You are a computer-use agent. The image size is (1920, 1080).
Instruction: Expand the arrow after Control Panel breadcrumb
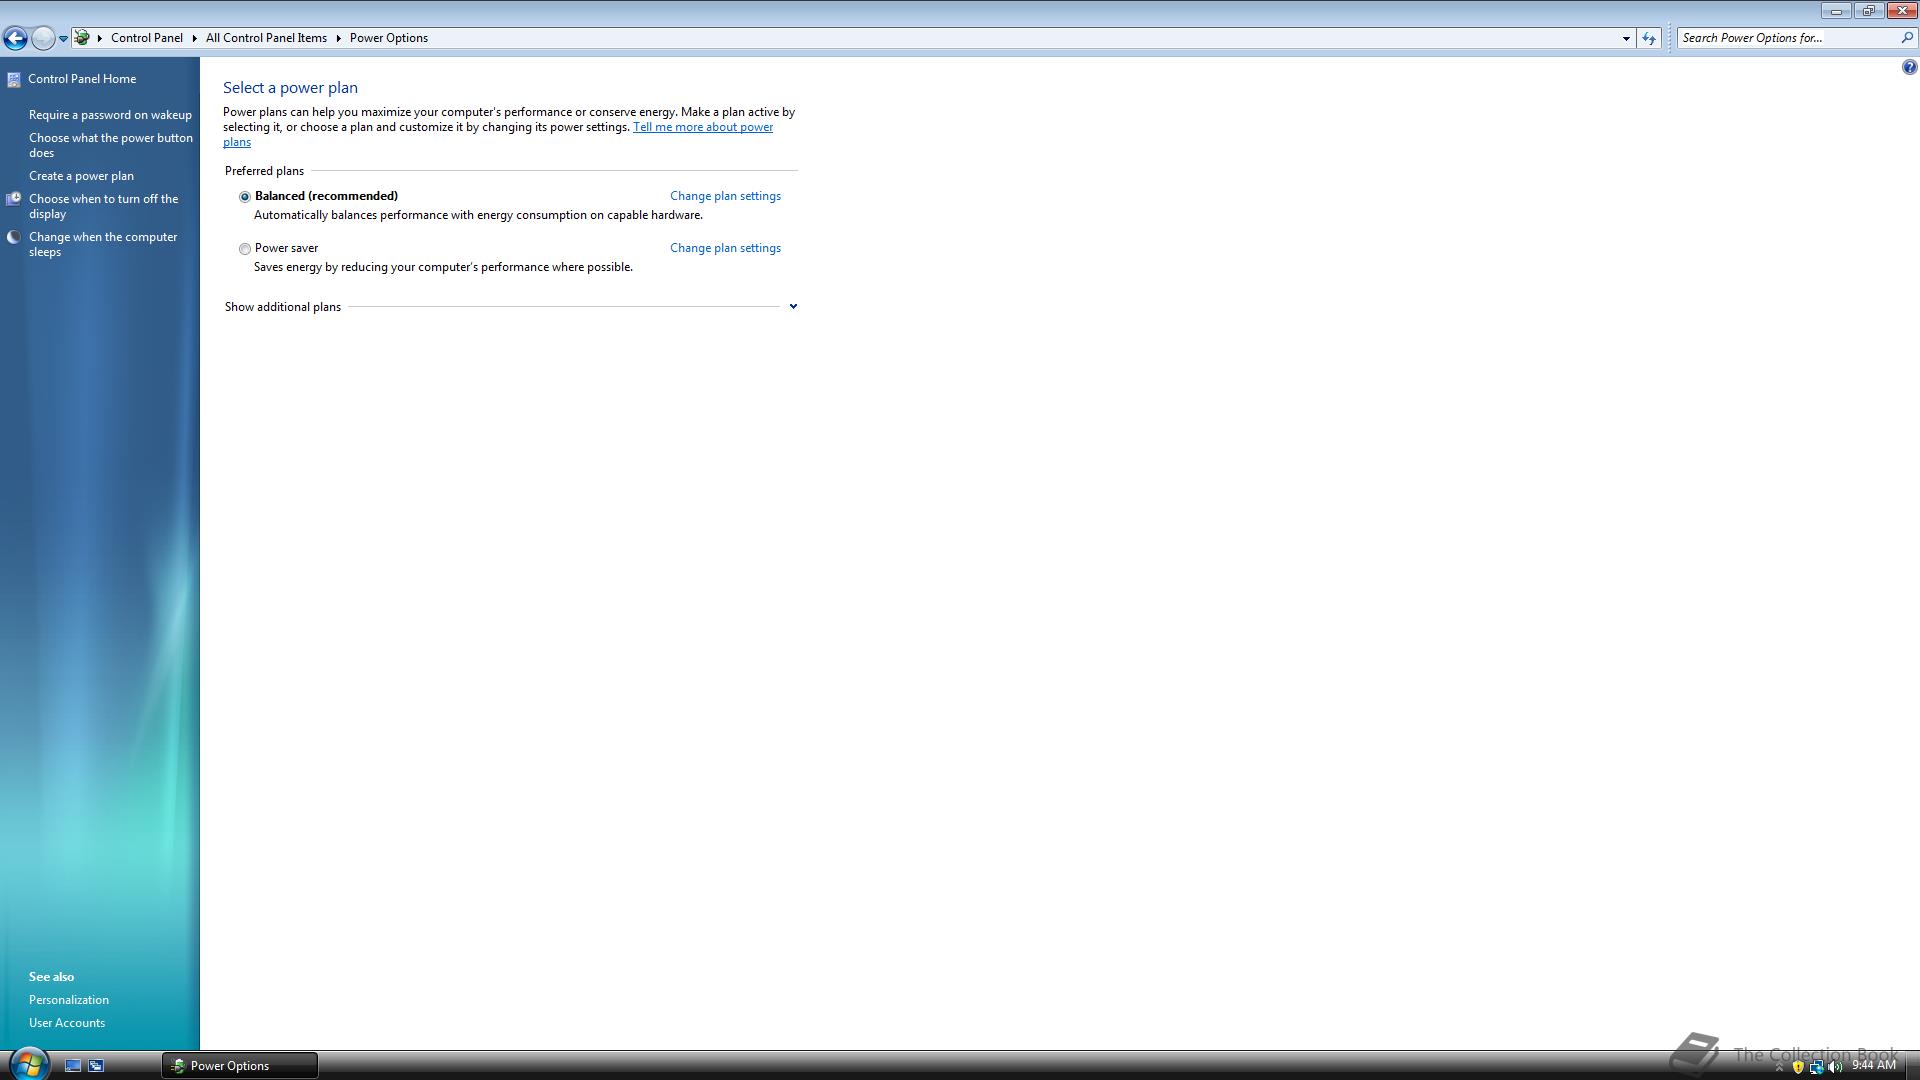click(x=194, y=38)
